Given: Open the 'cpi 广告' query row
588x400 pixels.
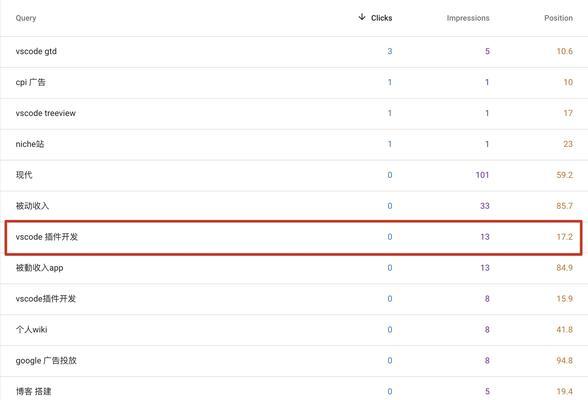Looking at the screenshot, I should 294,83.
